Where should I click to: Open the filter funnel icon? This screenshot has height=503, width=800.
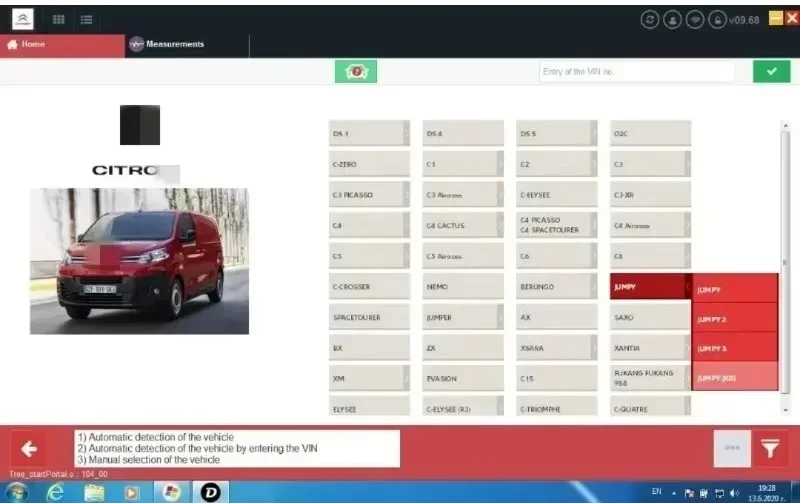pos(770,448)
